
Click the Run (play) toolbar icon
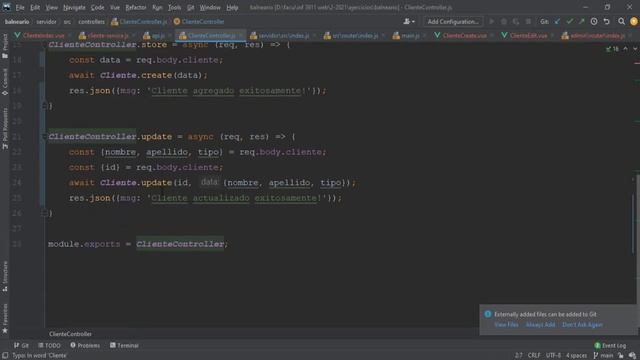[491, 22]
